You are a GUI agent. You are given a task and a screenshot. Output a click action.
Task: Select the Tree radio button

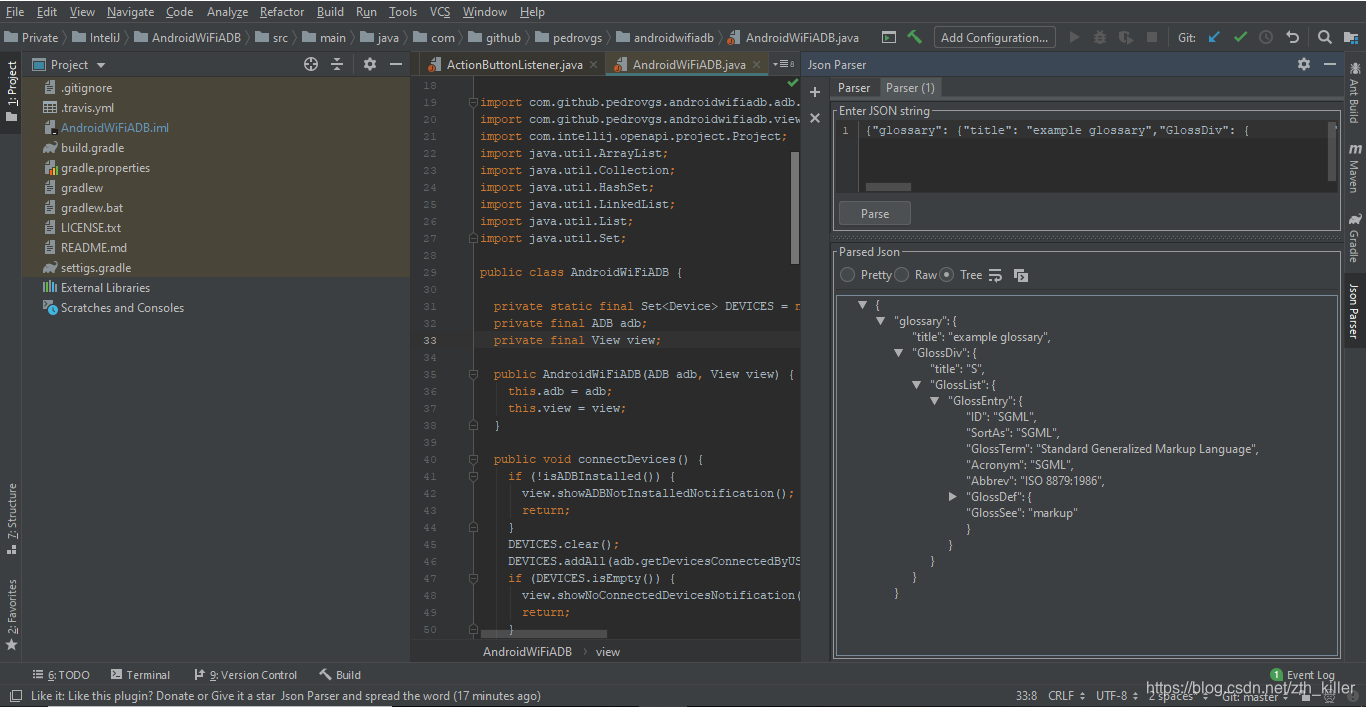[x=946, y=275]
